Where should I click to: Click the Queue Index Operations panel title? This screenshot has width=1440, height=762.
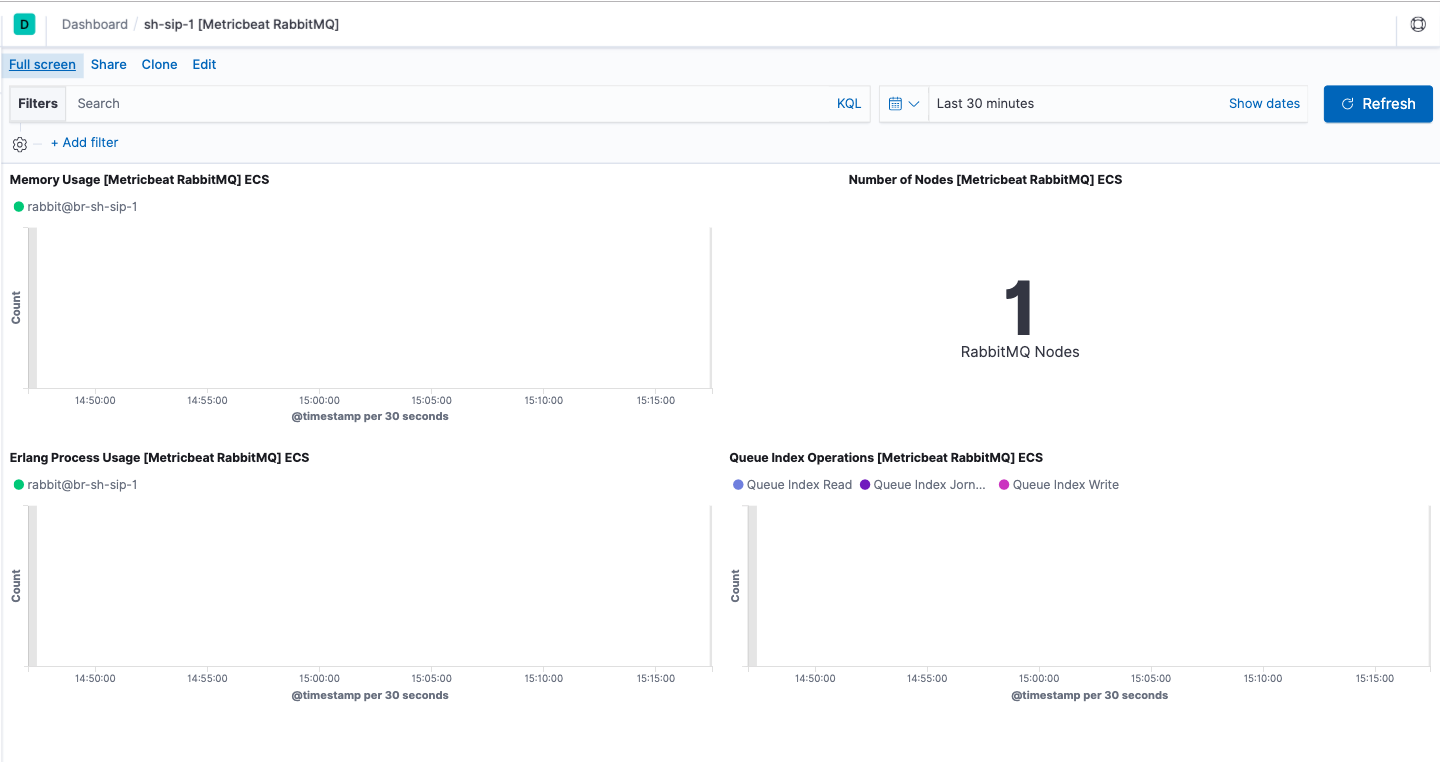click(x=886, y=458)
